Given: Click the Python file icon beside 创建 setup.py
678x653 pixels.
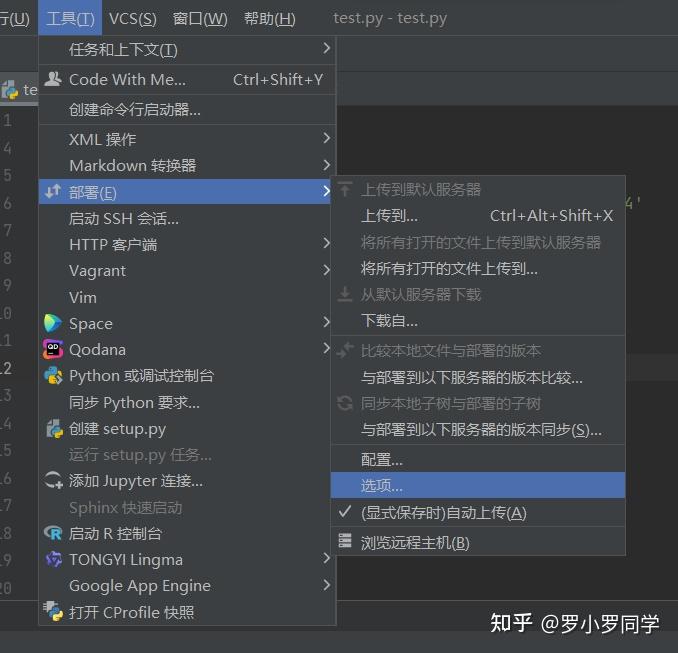Looking at the screenshot, I should click(x=54, y=428).
